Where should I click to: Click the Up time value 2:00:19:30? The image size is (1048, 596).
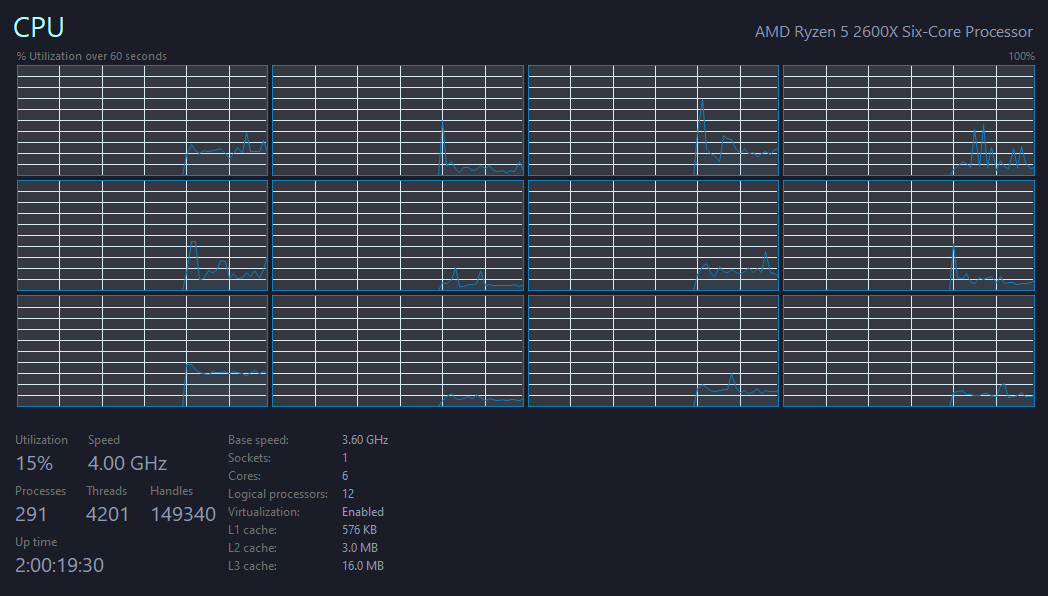[x=59, y=565]
